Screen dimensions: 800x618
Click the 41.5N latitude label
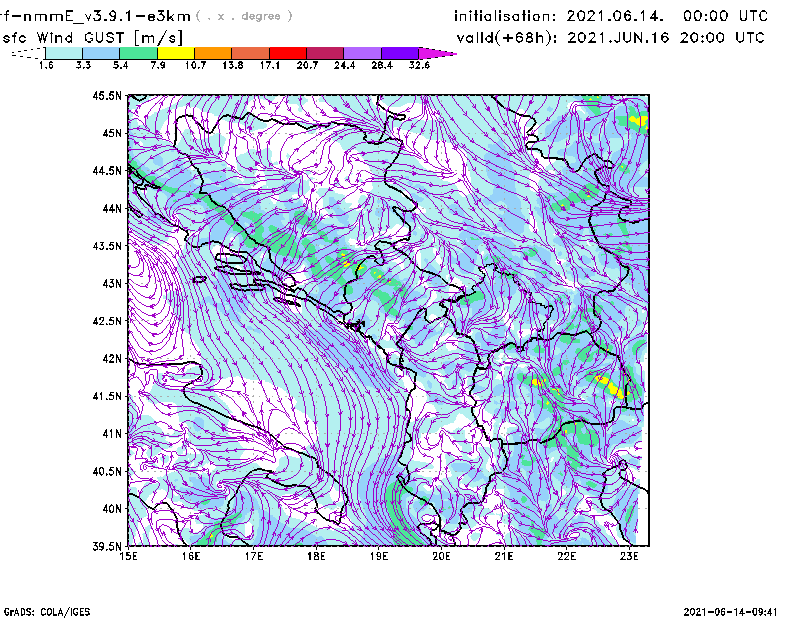coord(107,396)
